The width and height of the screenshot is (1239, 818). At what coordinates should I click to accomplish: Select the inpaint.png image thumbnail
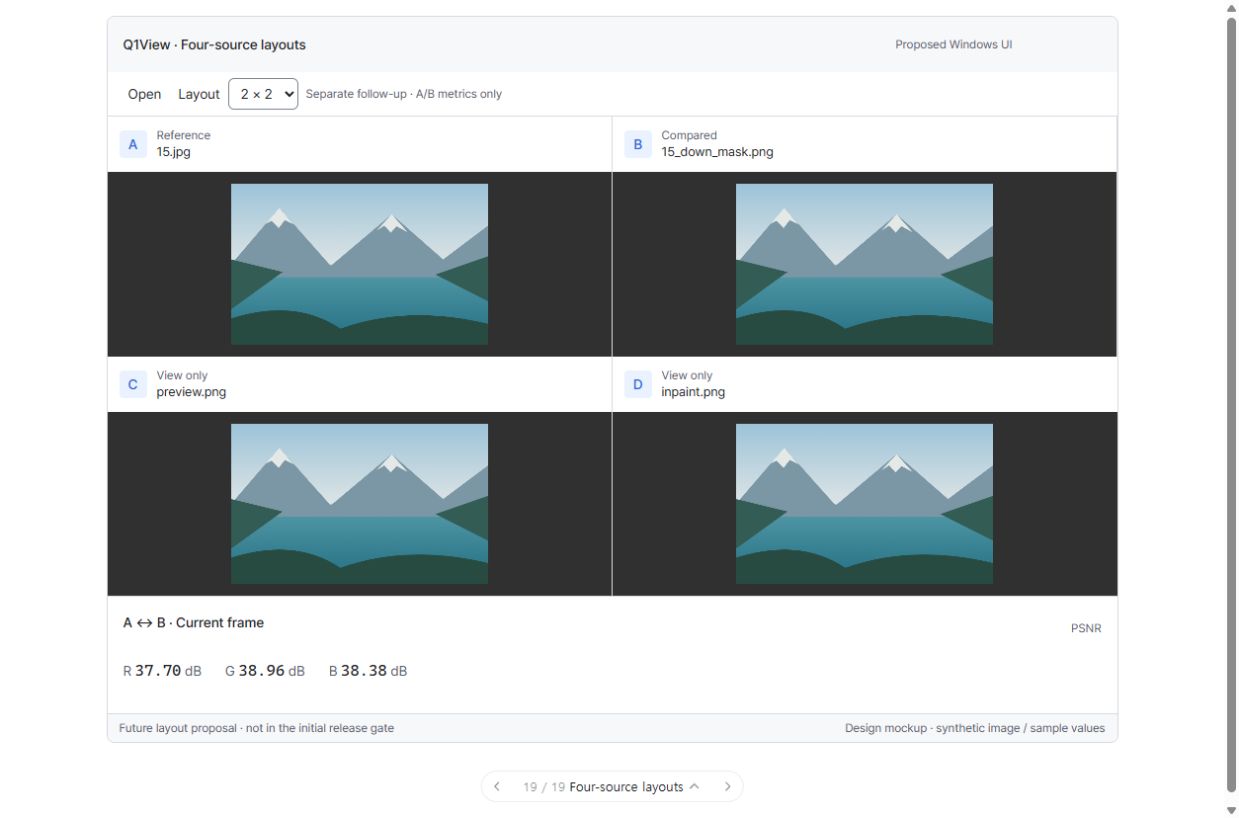(864, 504)
